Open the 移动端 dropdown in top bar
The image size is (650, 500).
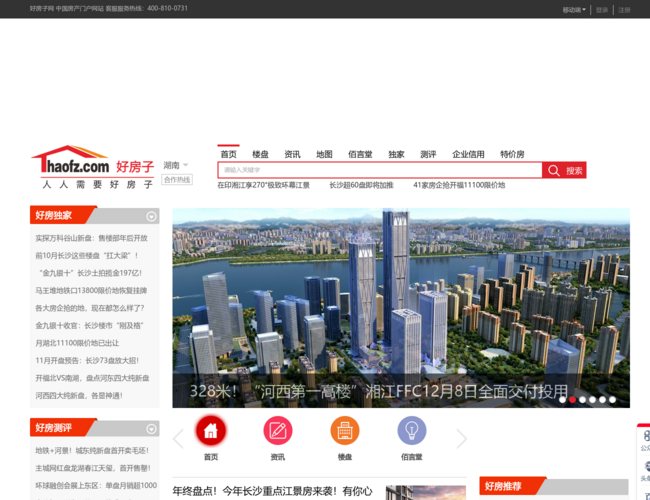tap(574, 9)
